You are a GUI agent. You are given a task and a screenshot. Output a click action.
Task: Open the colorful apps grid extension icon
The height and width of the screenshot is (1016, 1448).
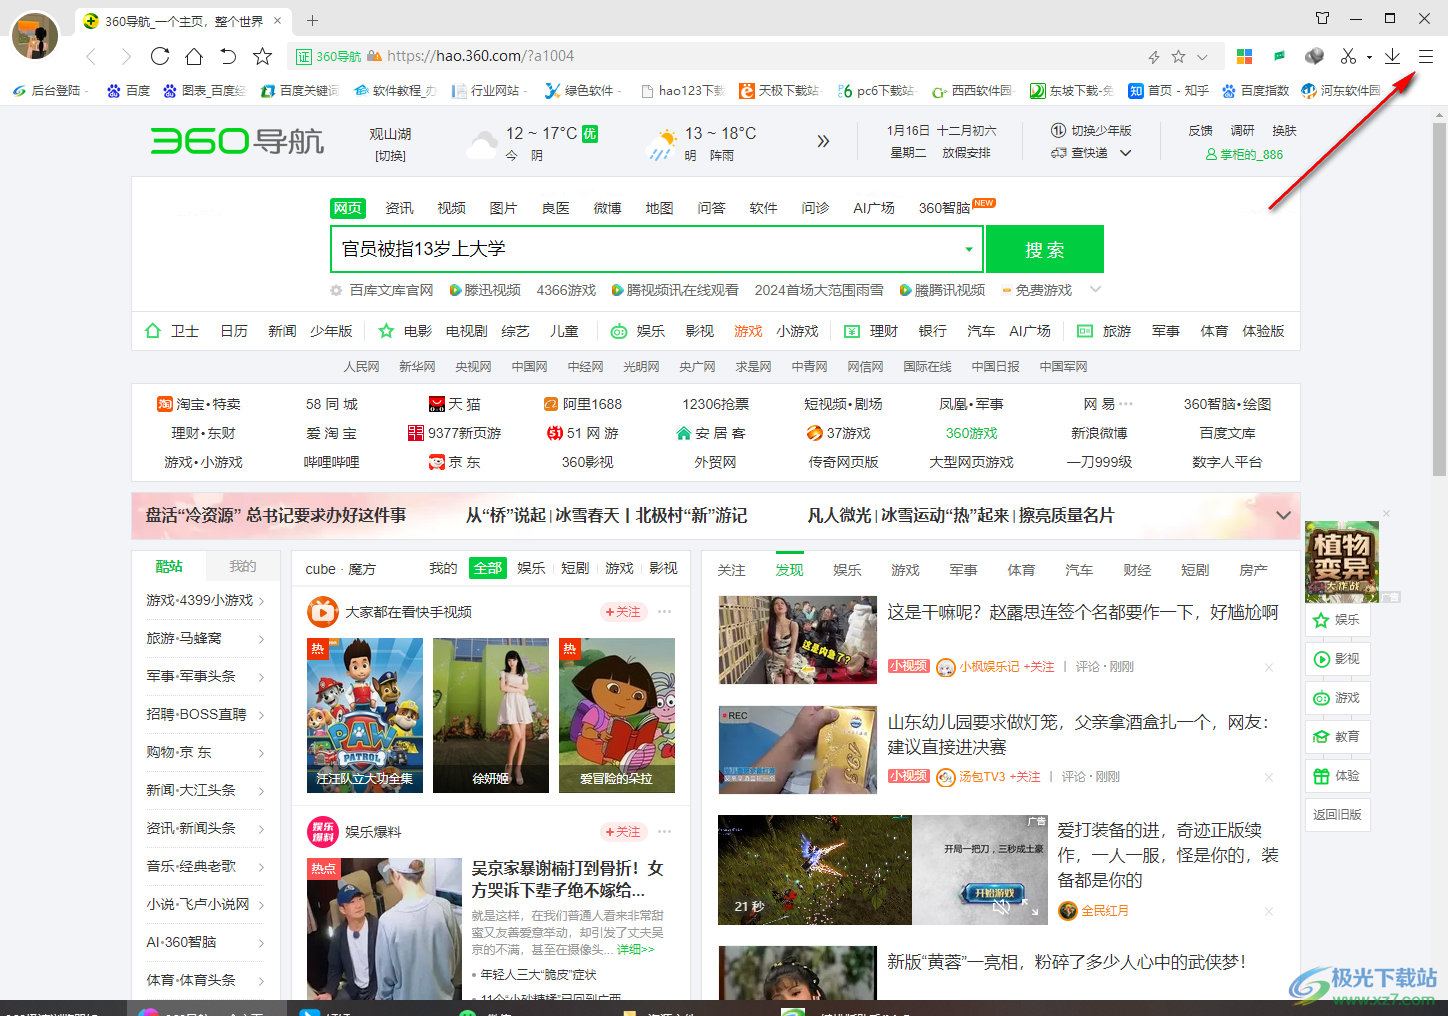[1245, 57]
